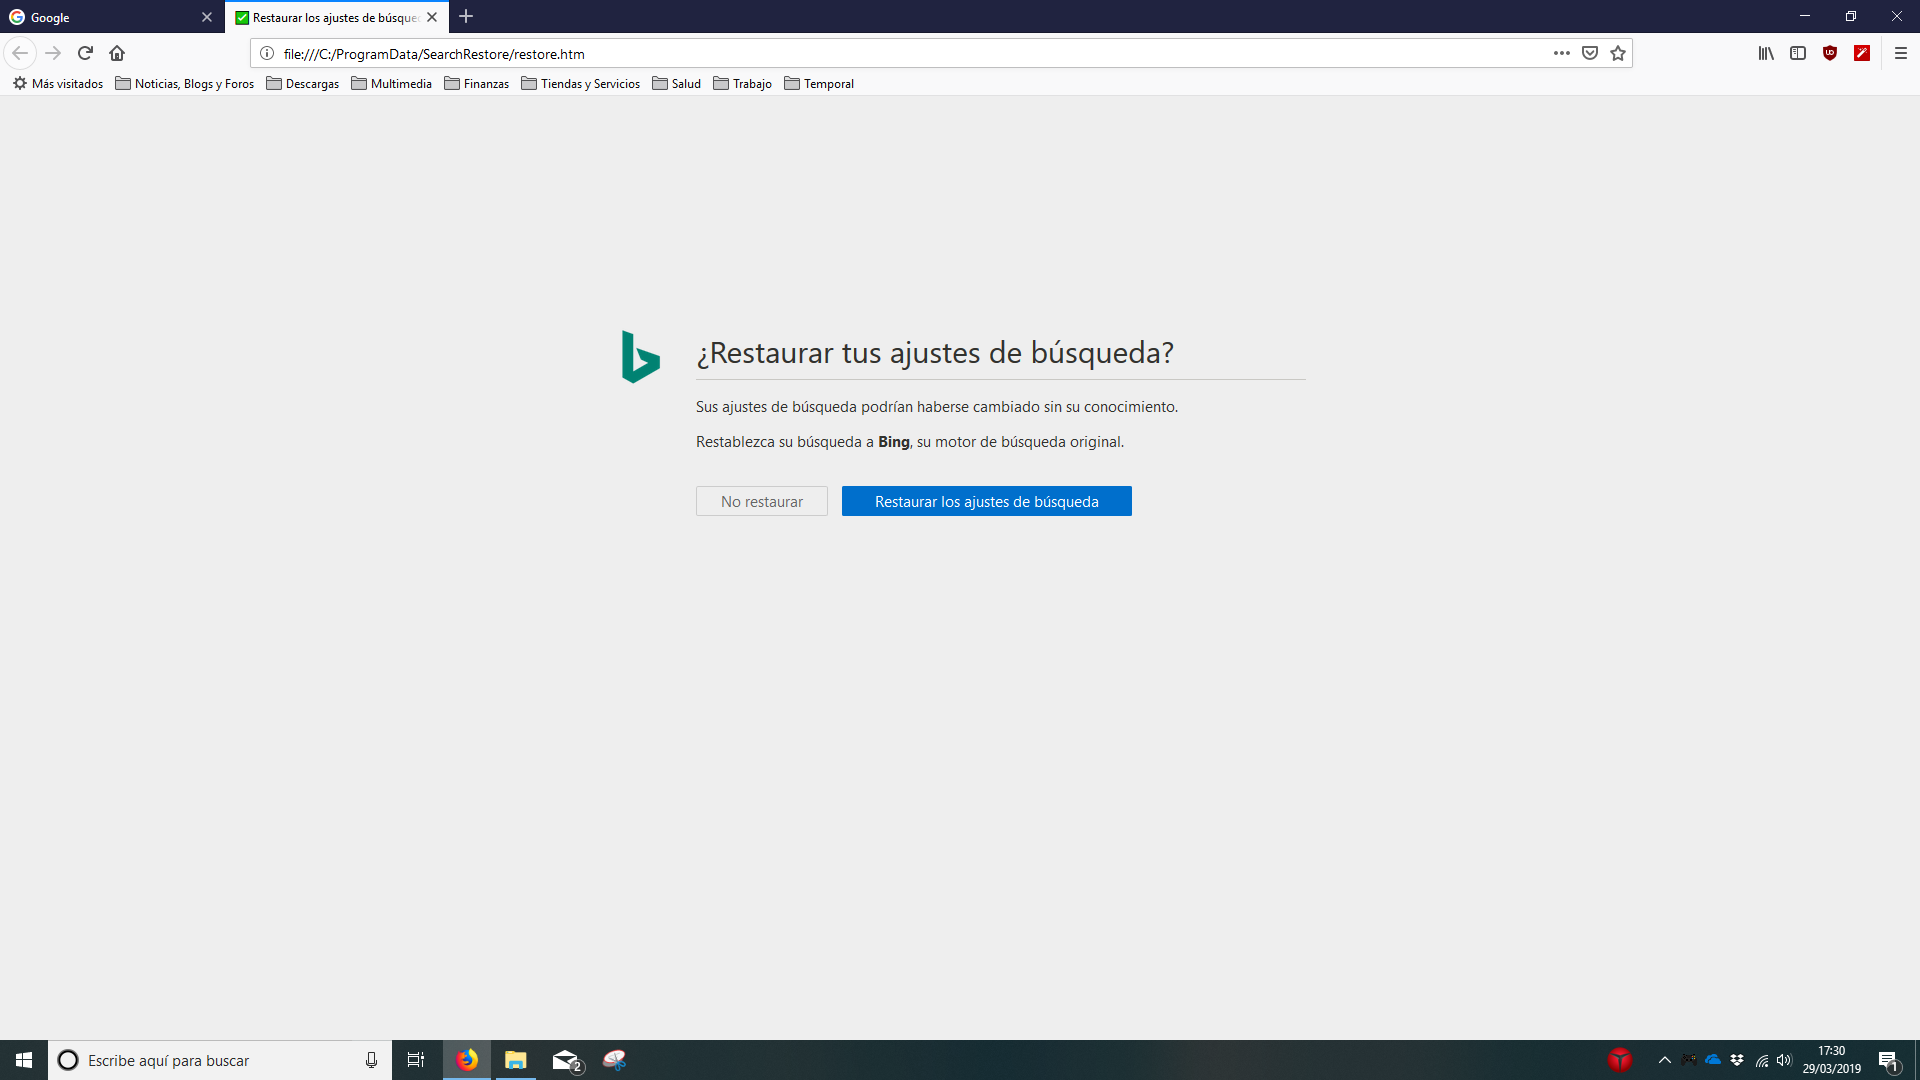1920x1080 pixels.
Task: Click the Reload page icon
Action: 85,53
